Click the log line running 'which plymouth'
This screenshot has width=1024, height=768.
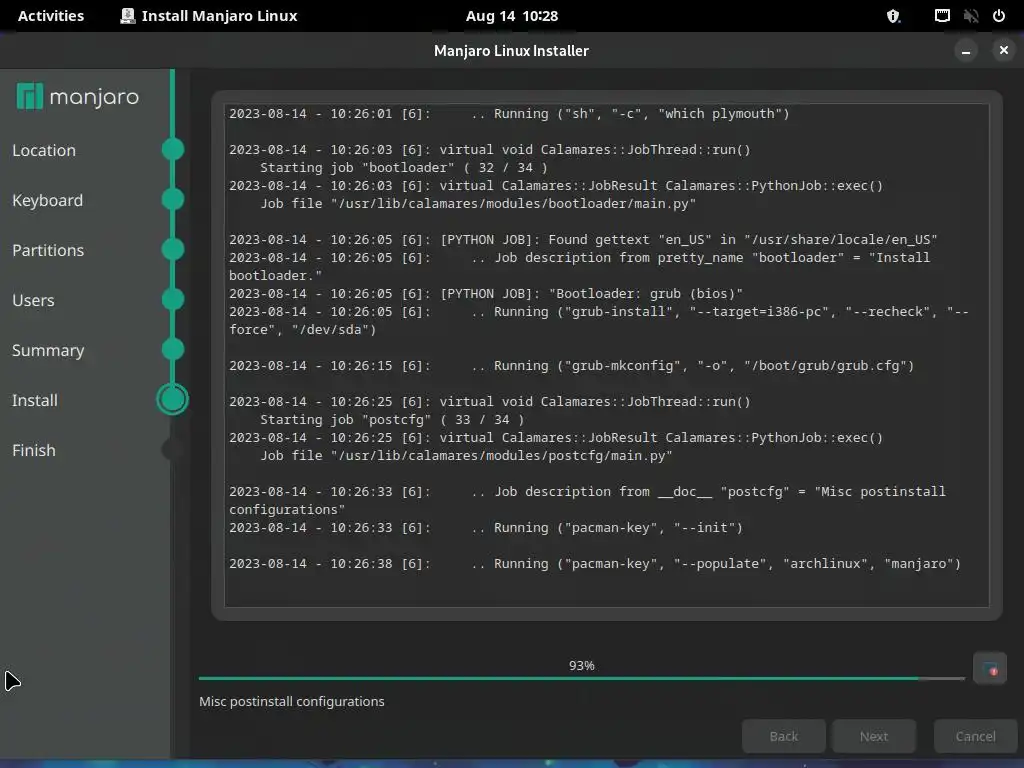pos(509,114)
